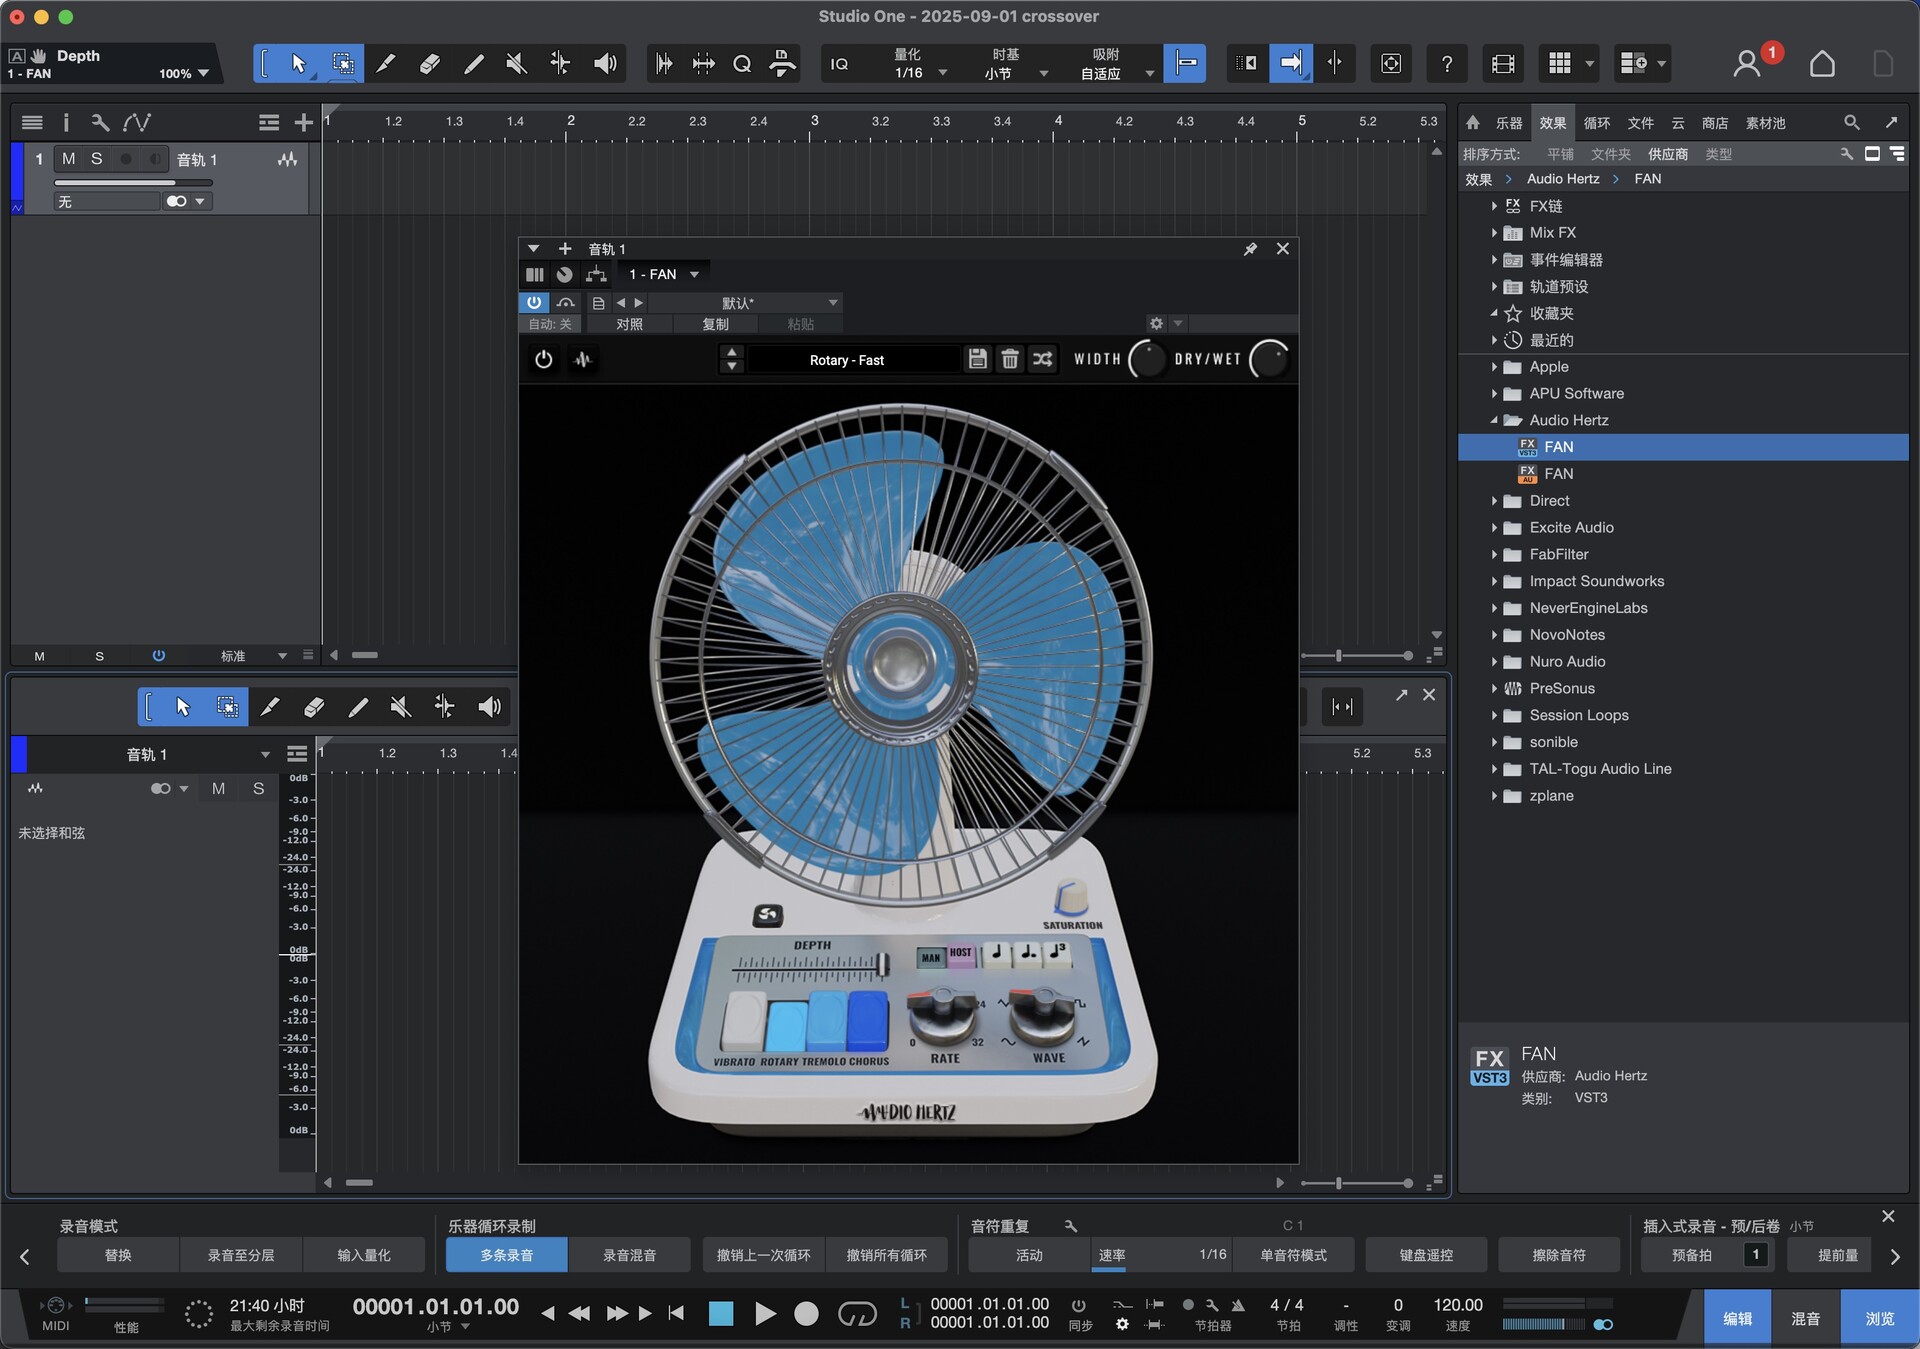Toggle plugin activate power button in header
This screenshot has width=1920, height=1349.
pyautogui.click(x=534, y=302)
